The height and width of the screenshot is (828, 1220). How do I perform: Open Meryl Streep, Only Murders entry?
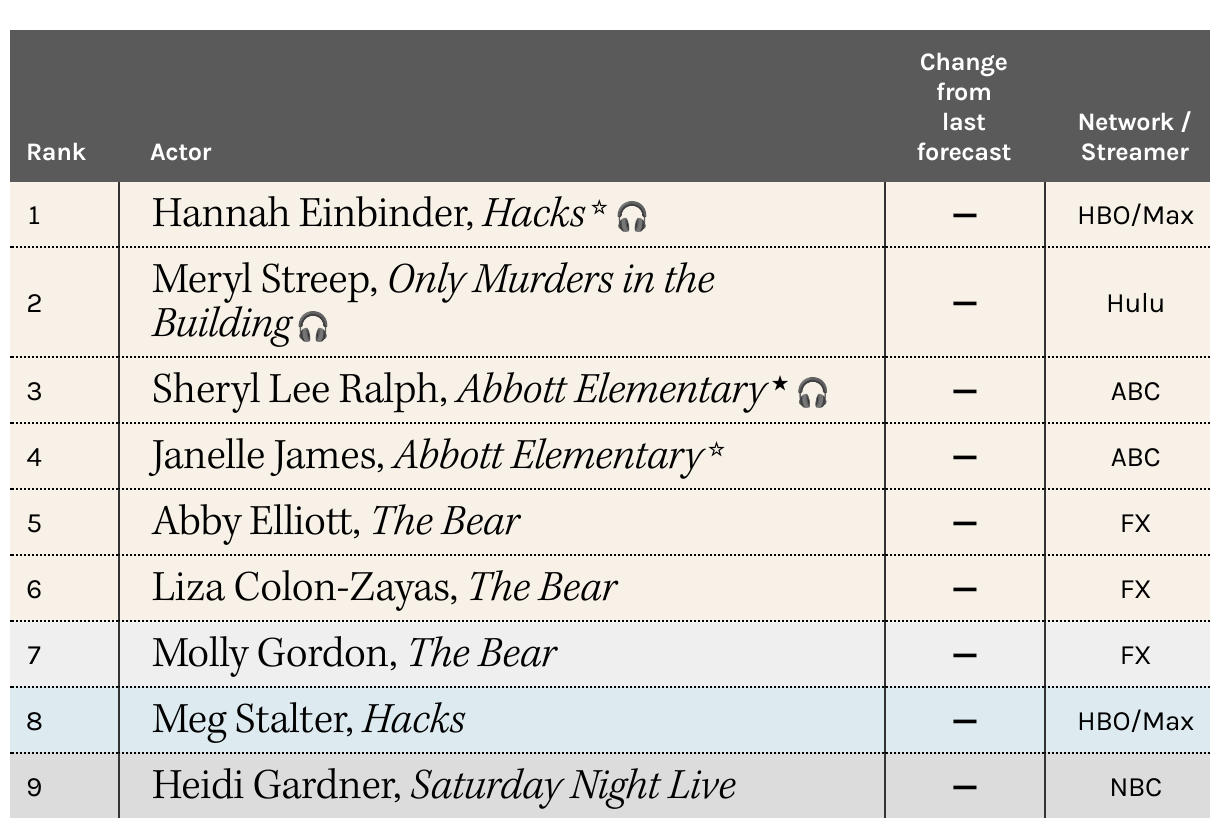click(433, 301)
